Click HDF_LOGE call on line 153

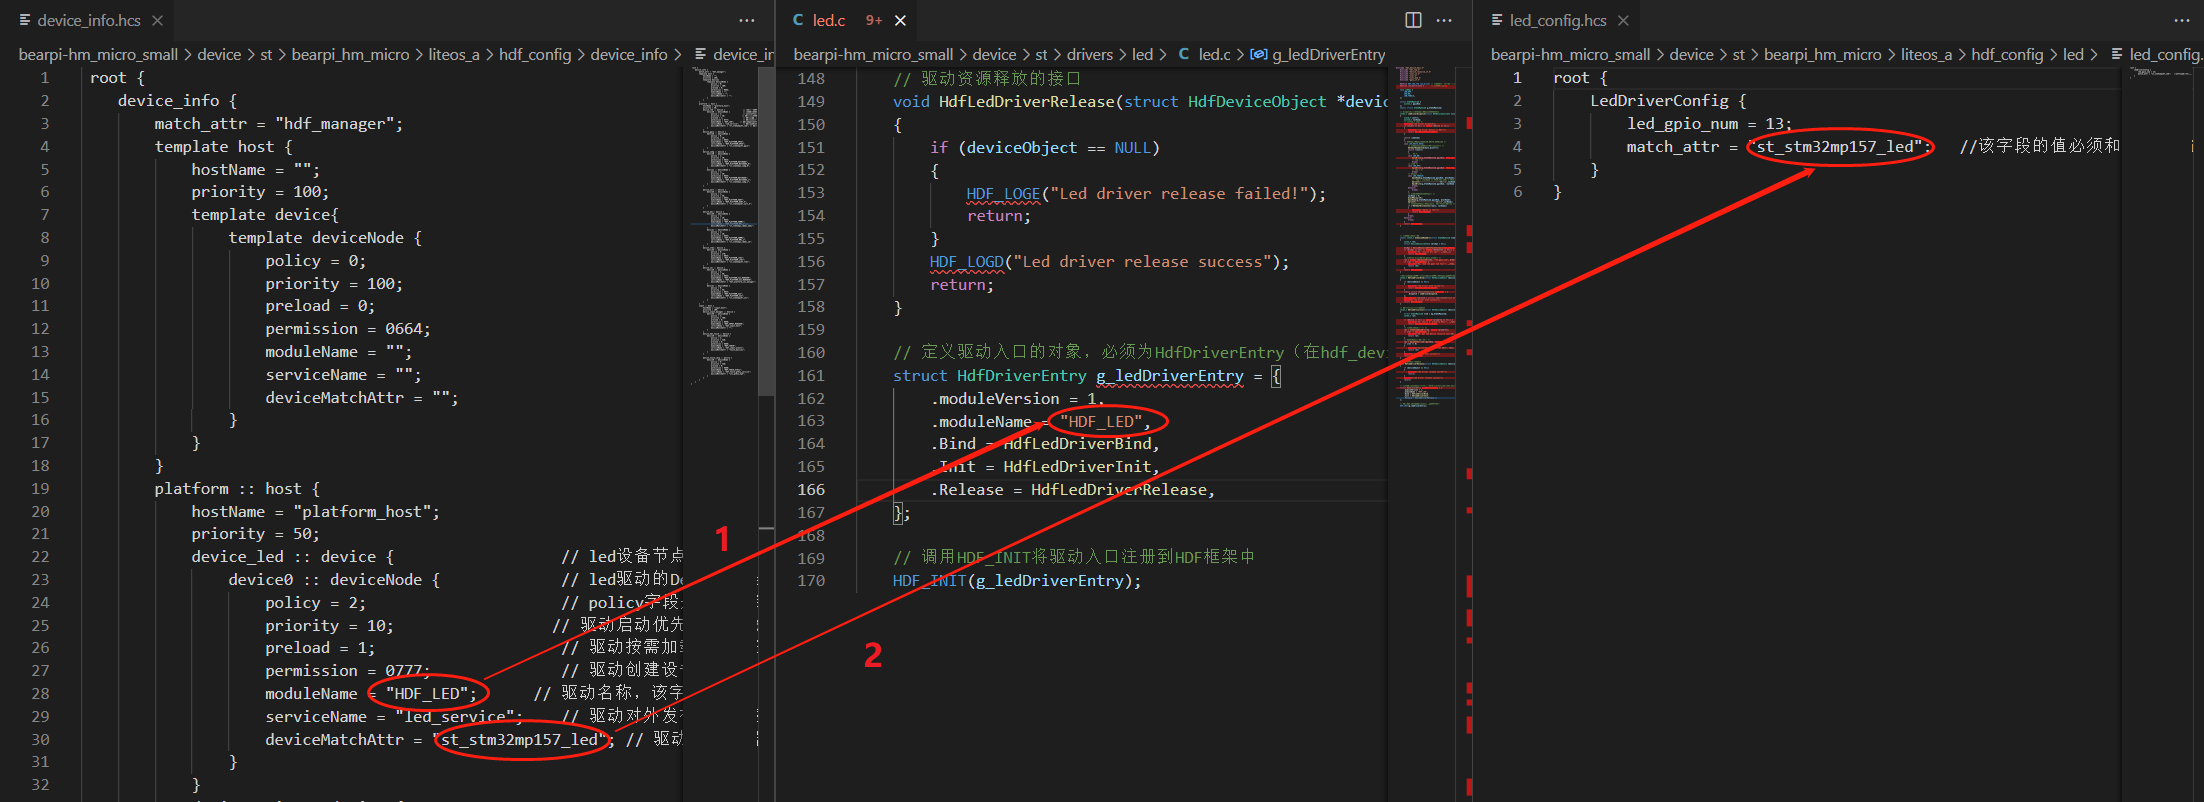point(1003,193)
